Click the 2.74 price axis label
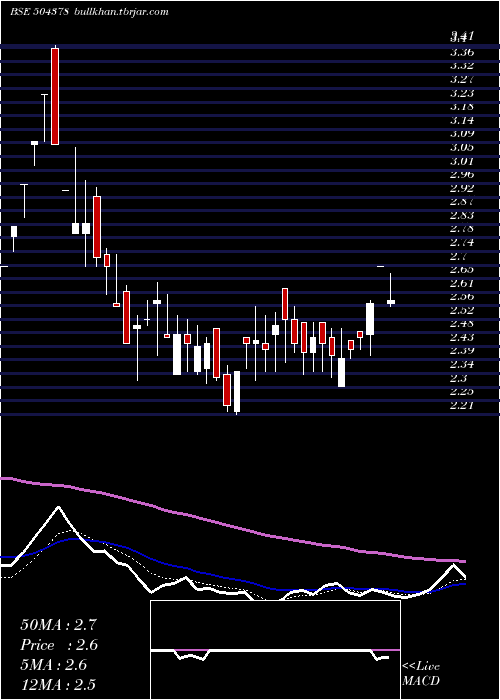Screen dimensions: 500x700 point(462,242)
